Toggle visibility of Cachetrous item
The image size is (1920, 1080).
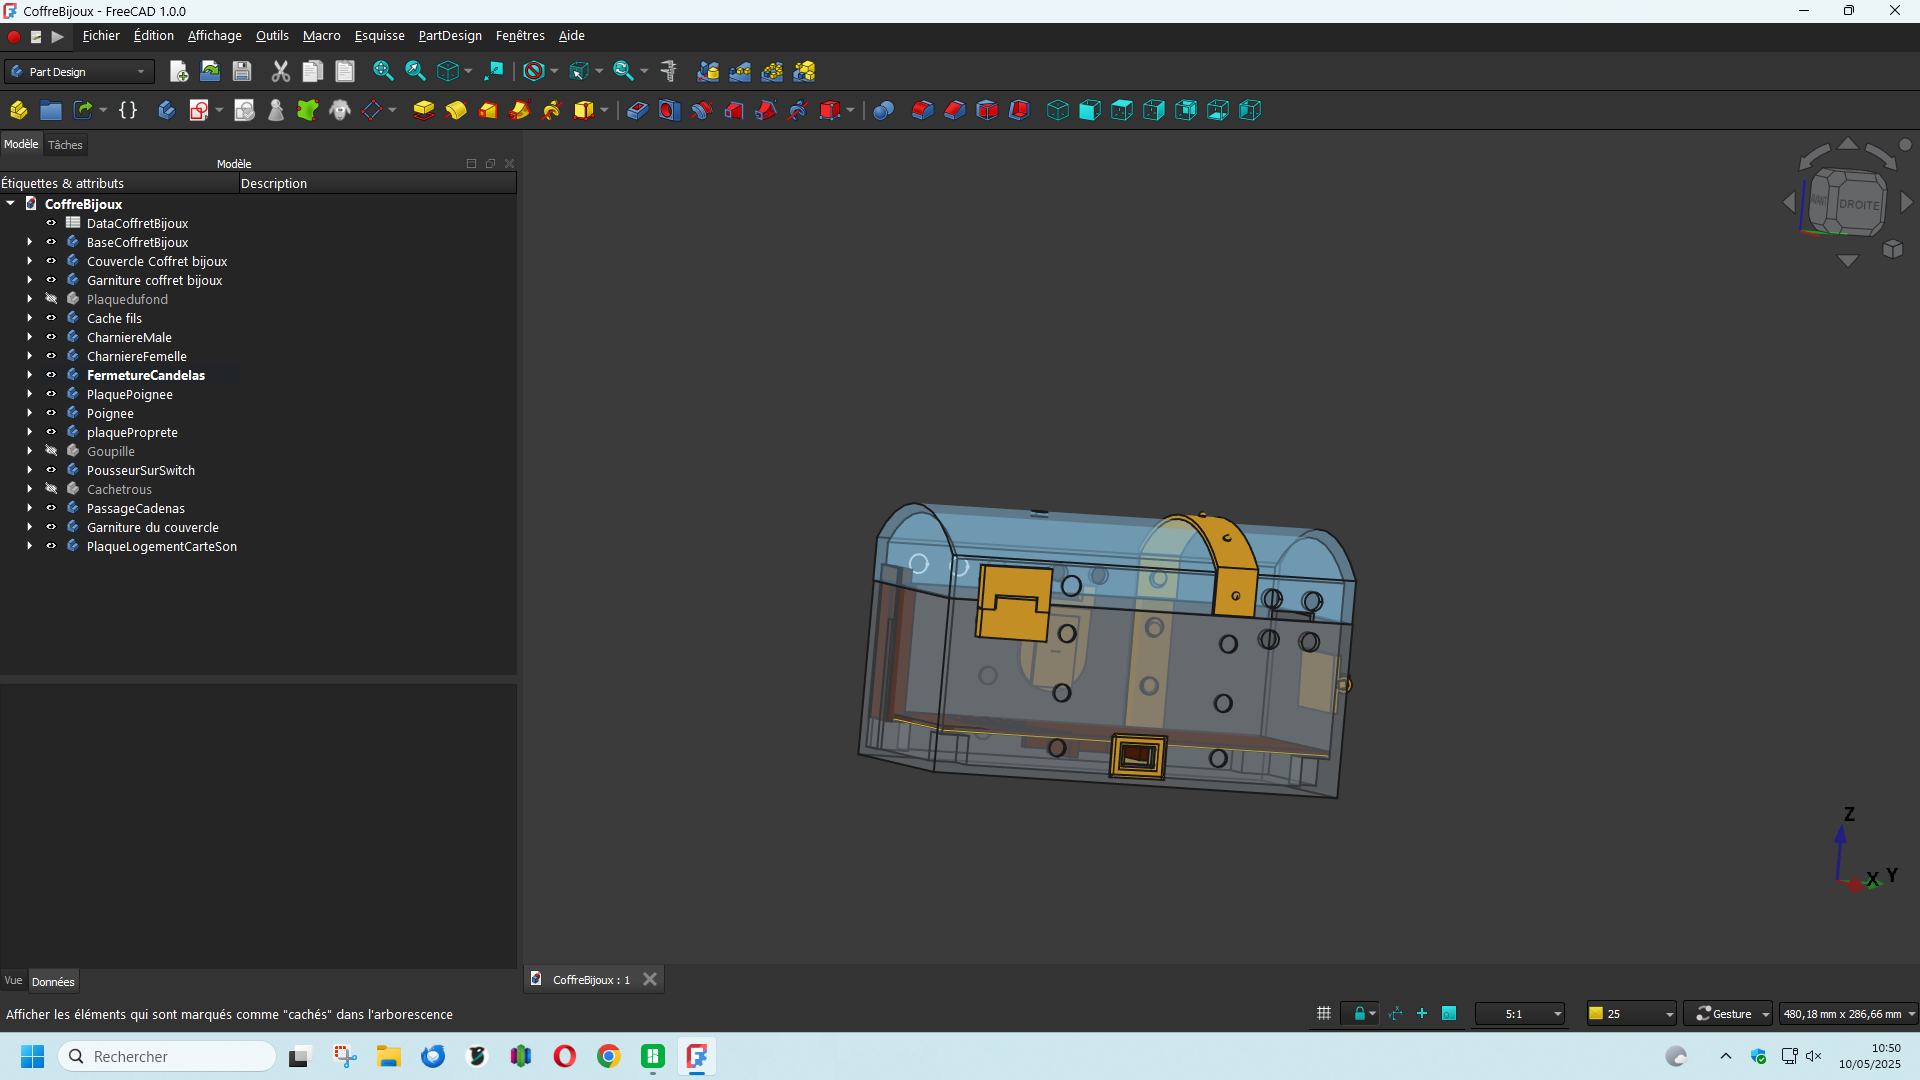click(51, 489)
